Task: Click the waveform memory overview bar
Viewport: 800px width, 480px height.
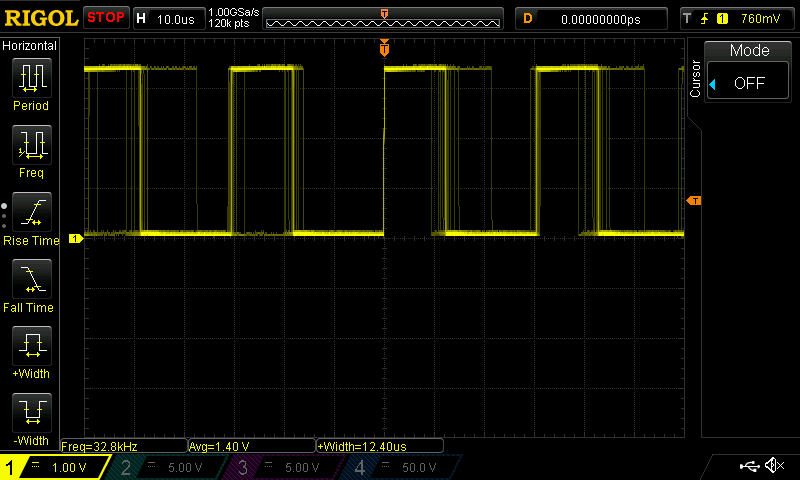Action: [383, 19]
